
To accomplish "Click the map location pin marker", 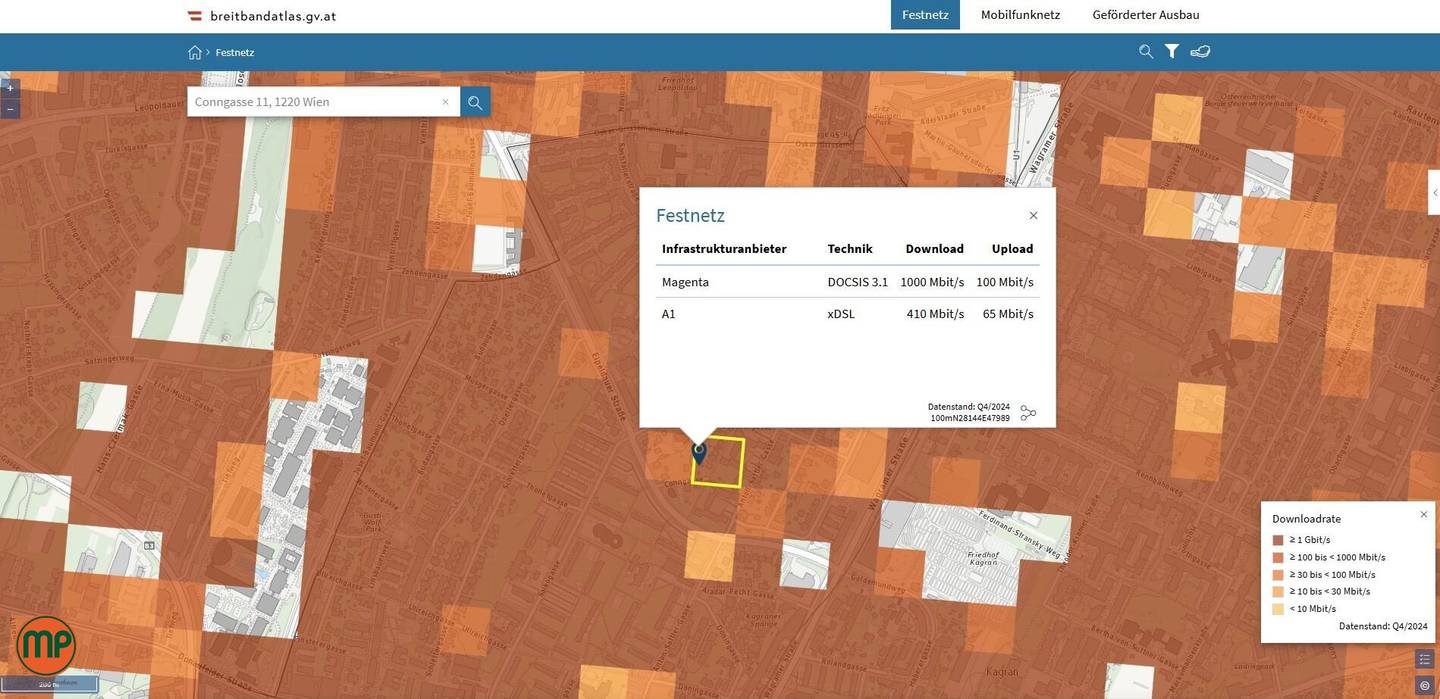I will click(699, 453).
